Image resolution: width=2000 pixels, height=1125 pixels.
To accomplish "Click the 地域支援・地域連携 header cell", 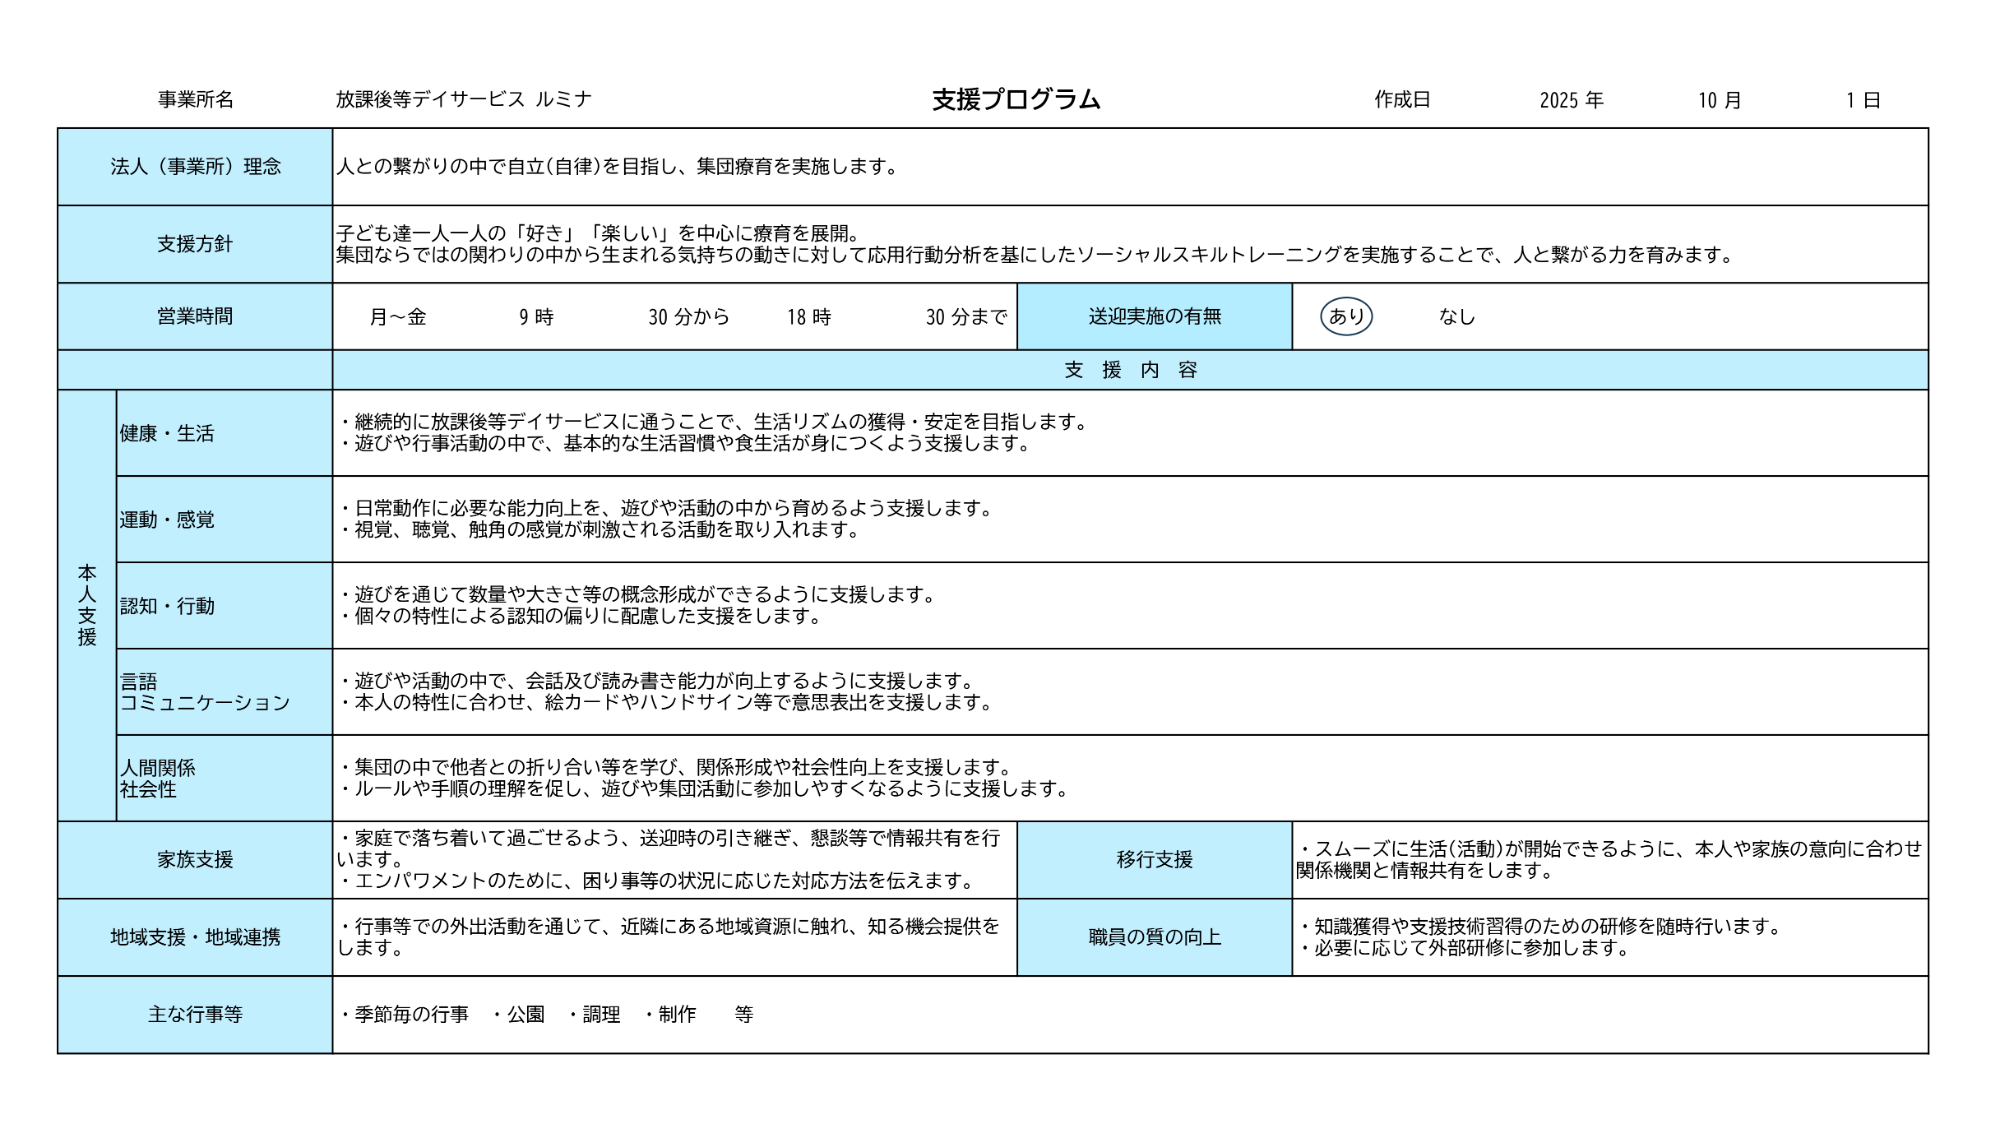I will pyautogui.click(x=195, y=938).
